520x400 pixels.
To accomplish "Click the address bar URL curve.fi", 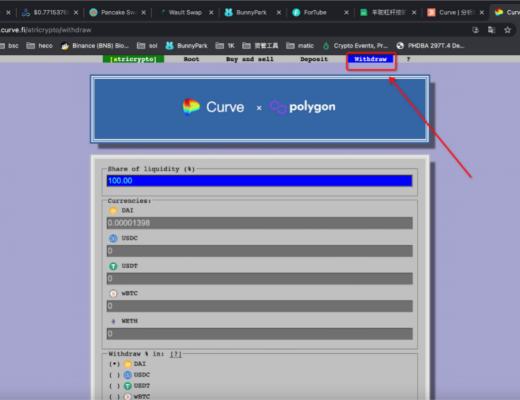I will pyautogui.click(x=46, y=30).
